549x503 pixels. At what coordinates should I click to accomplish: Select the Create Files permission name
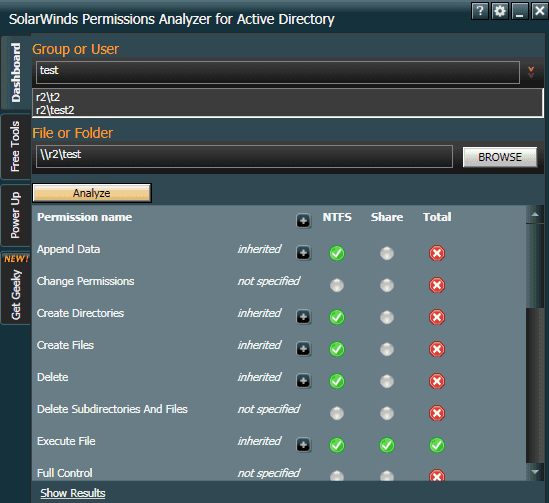(x=65, y=345)
